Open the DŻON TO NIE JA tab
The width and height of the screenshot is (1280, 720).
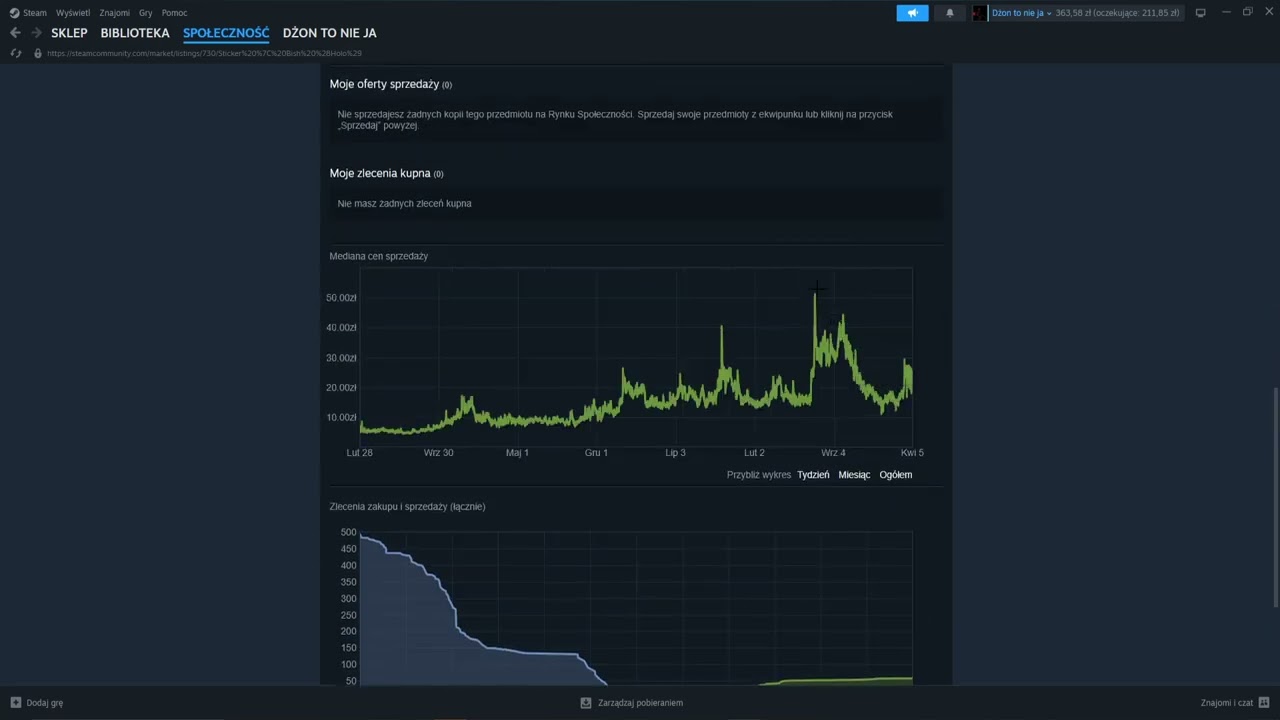pyautogui.click(x=330, y=33)
